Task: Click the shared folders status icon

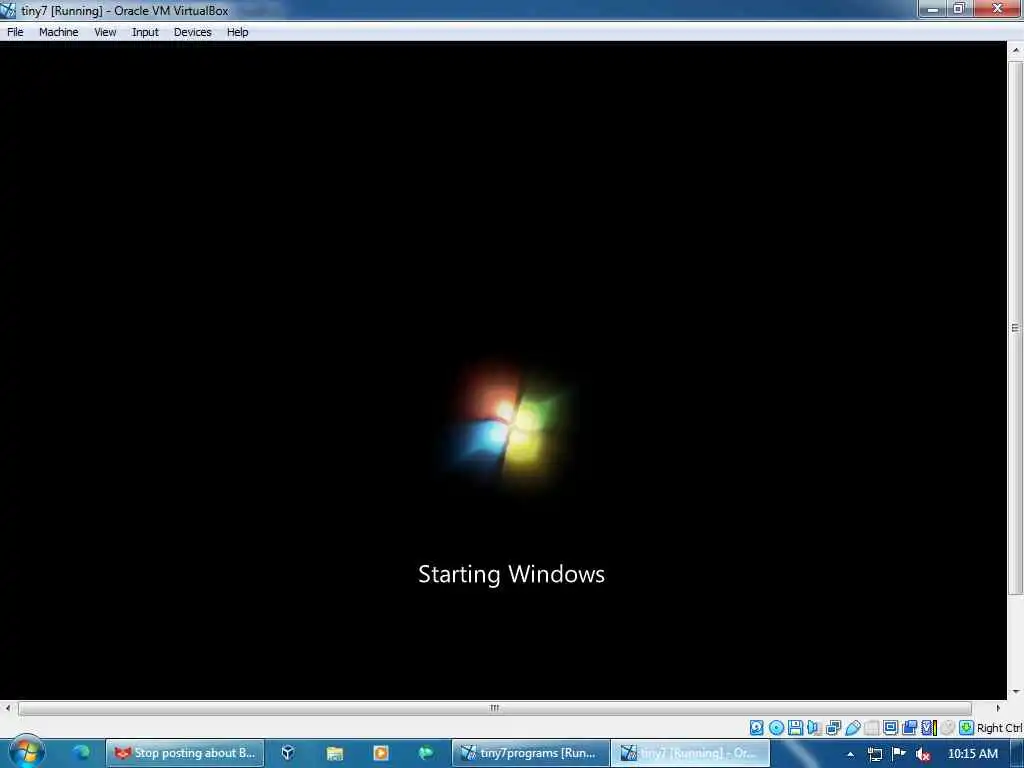Action: tap(871, 728)
